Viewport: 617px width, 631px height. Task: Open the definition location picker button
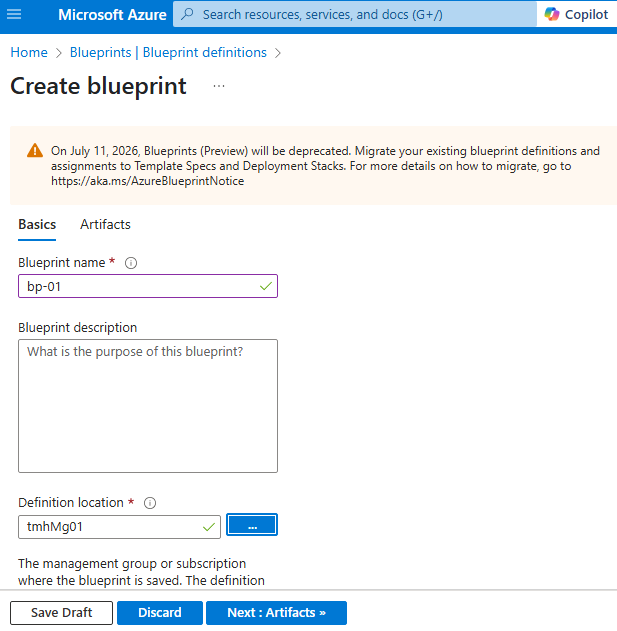(x=252, y=525)
